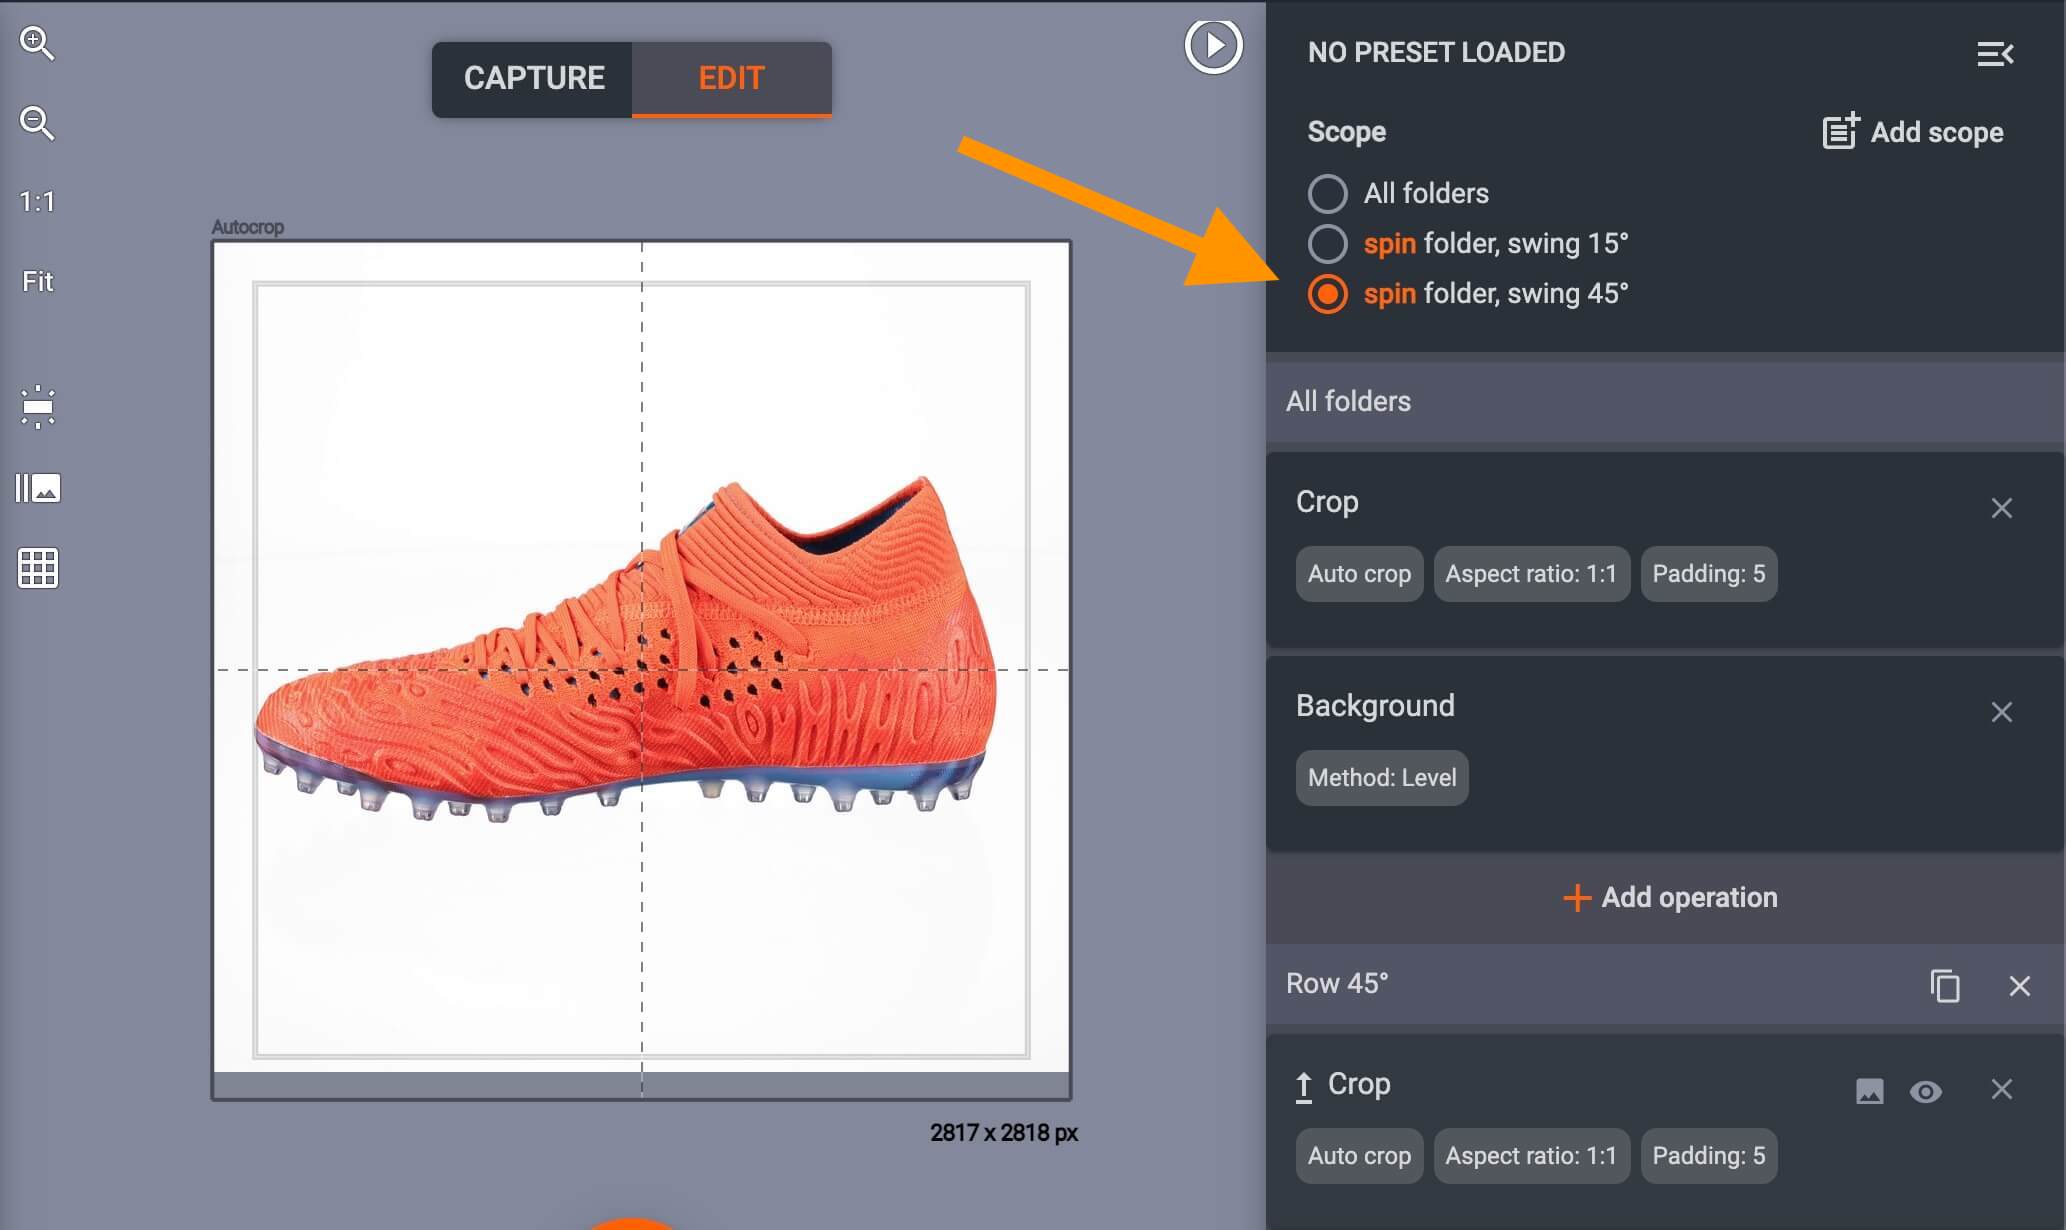Select the All folders scope radio button
Screen dimensions: 2066x1230
(1328, 194)
